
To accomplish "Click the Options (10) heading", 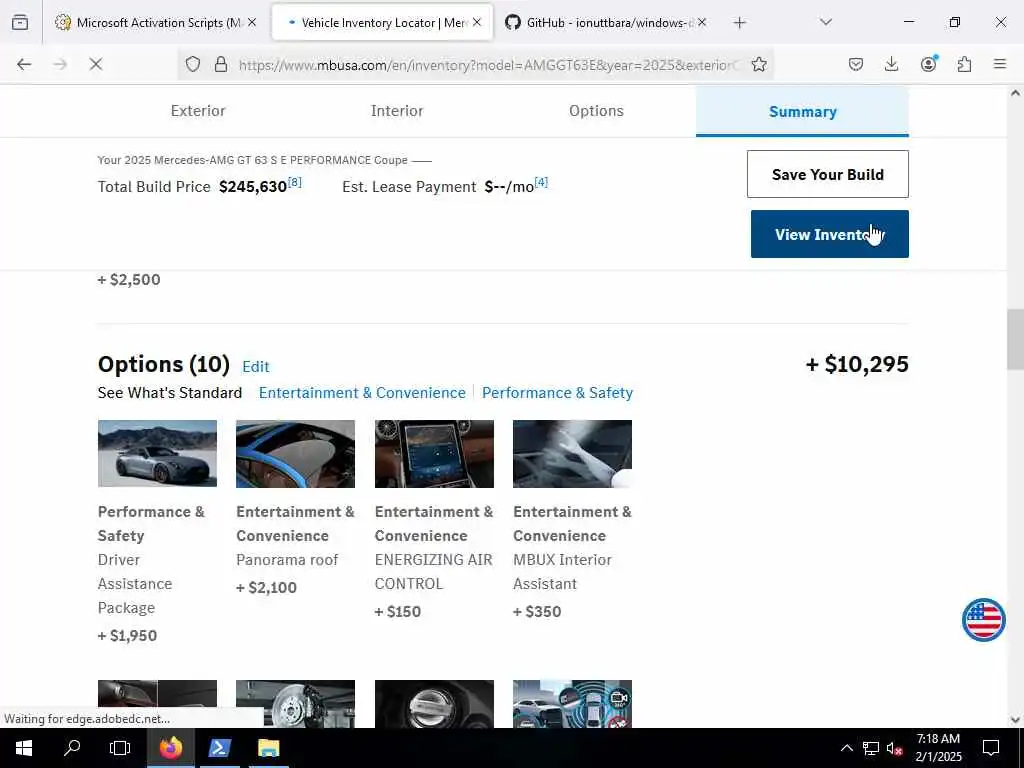I will click(164, 364).
